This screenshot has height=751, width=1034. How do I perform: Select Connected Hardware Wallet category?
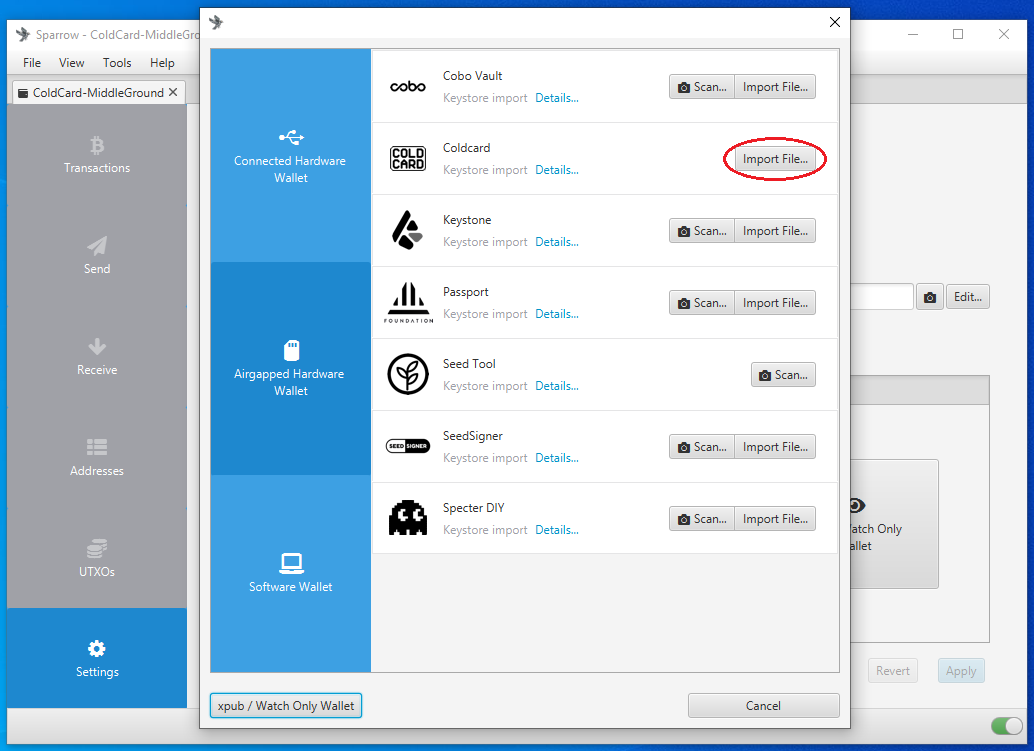pos(291,156)
